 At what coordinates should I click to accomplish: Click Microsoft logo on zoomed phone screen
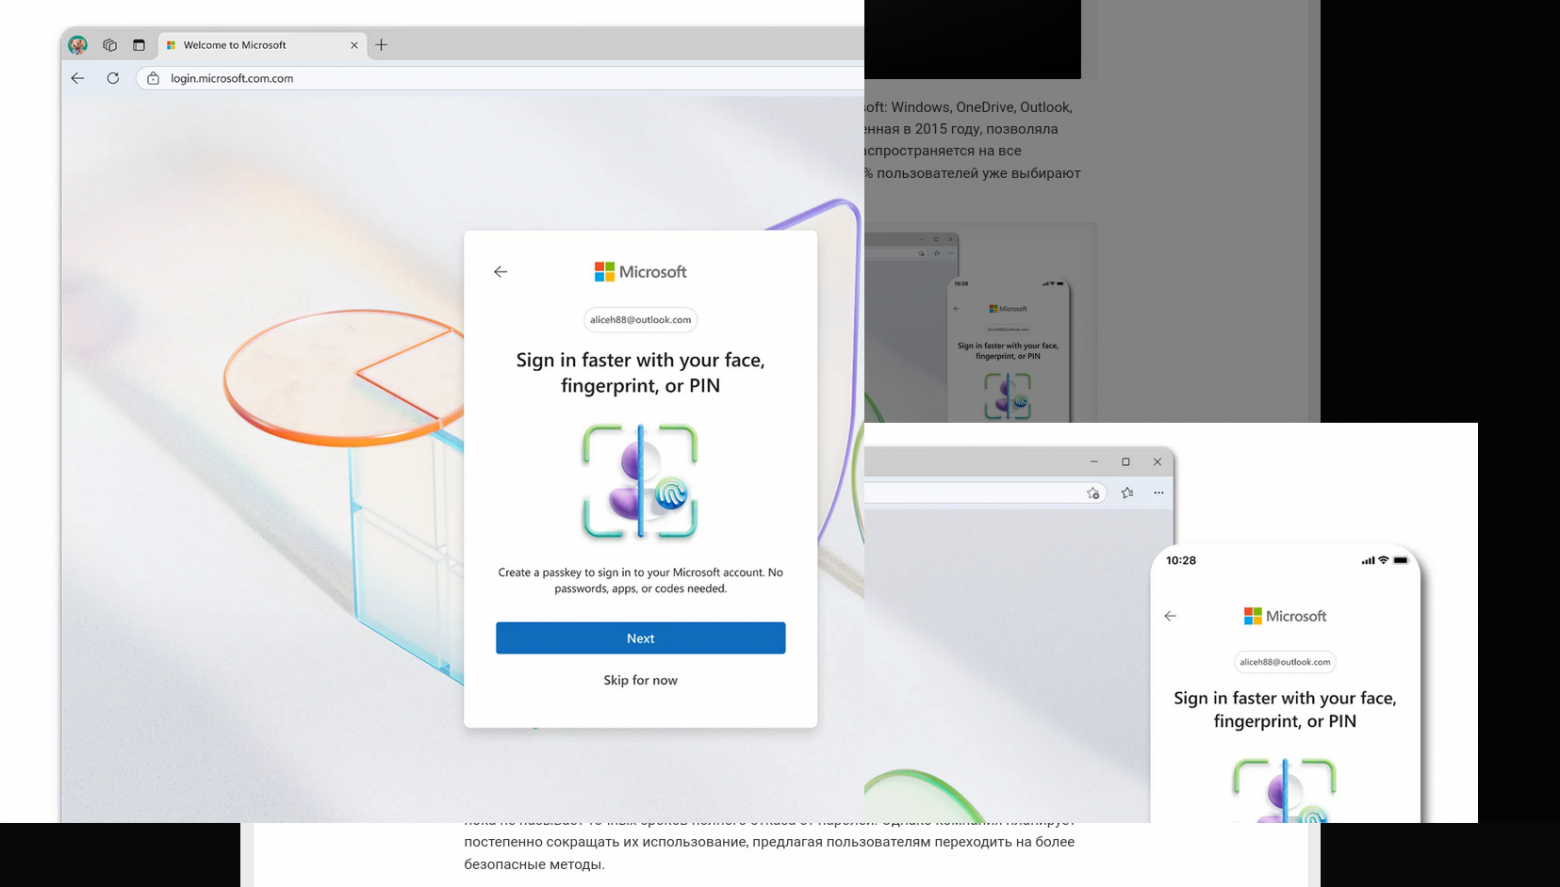[1285, 616]
